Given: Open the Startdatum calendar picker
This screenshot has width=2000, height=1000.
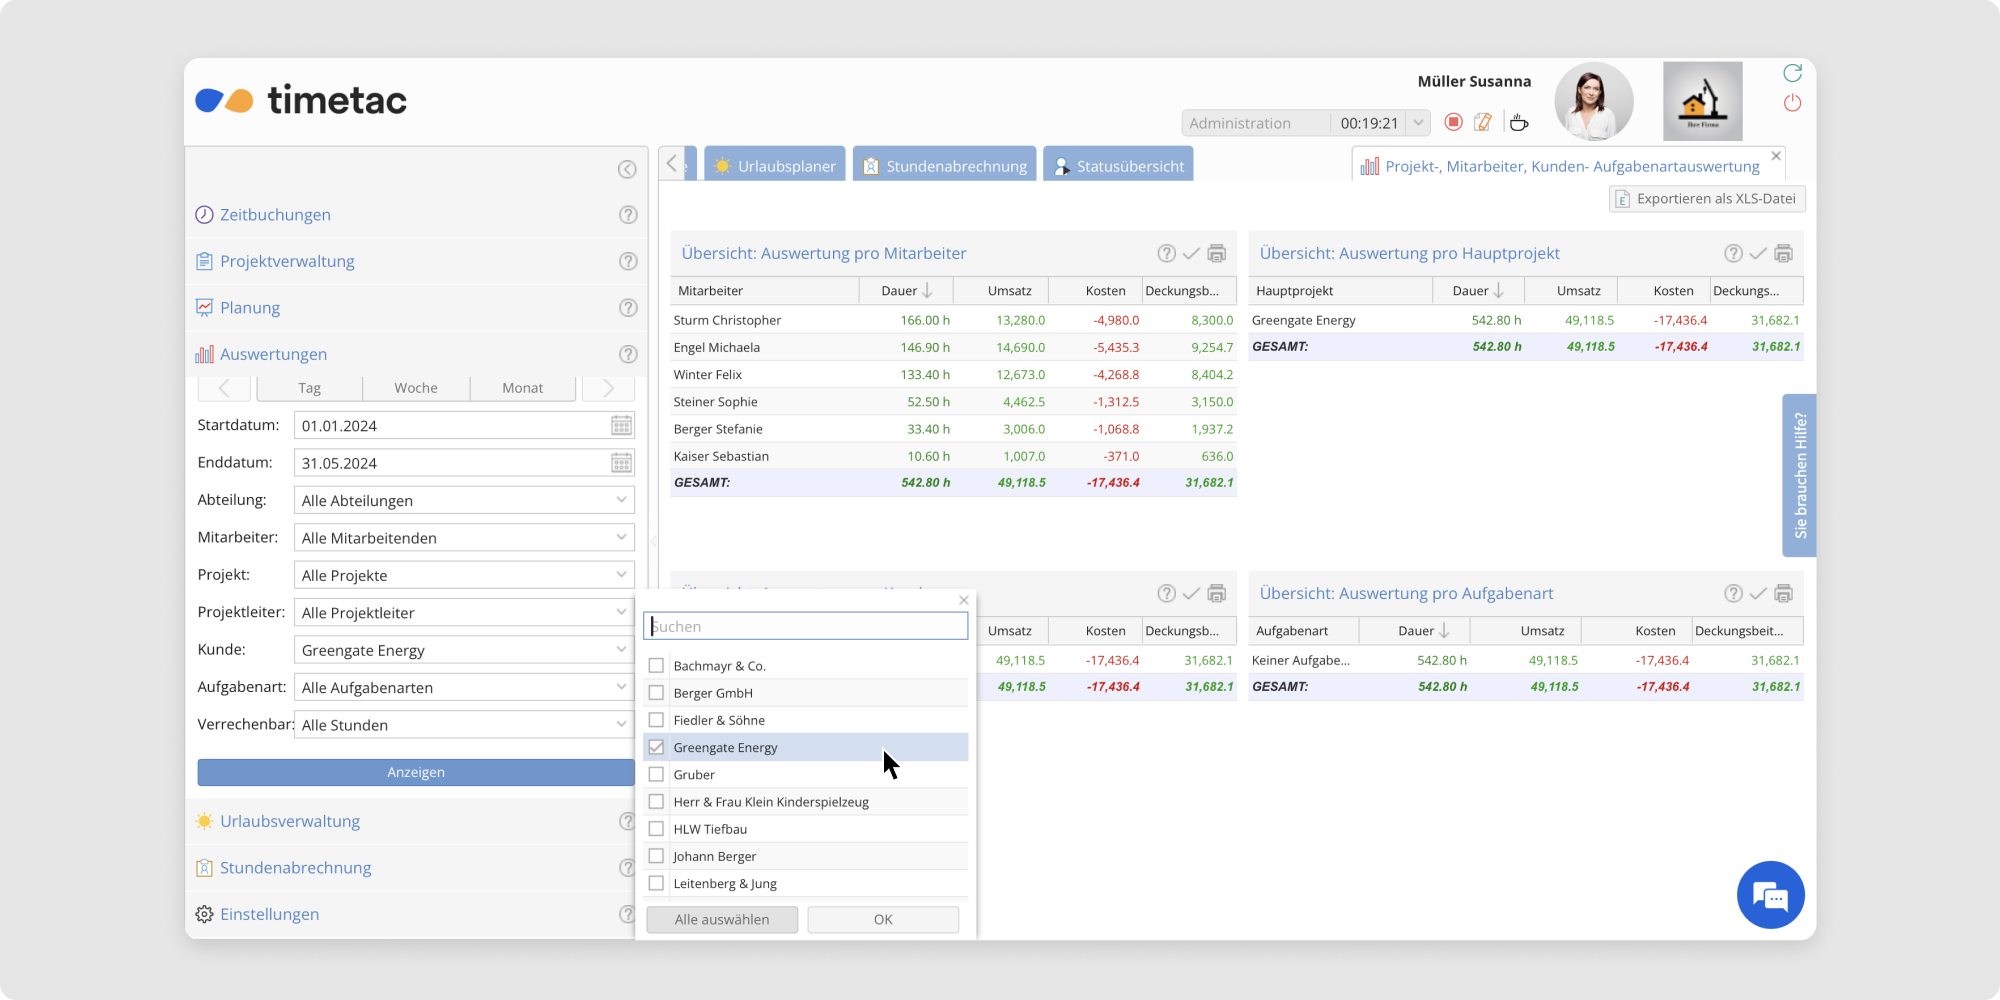Looking at the screenshot, I should click(621, 426).
